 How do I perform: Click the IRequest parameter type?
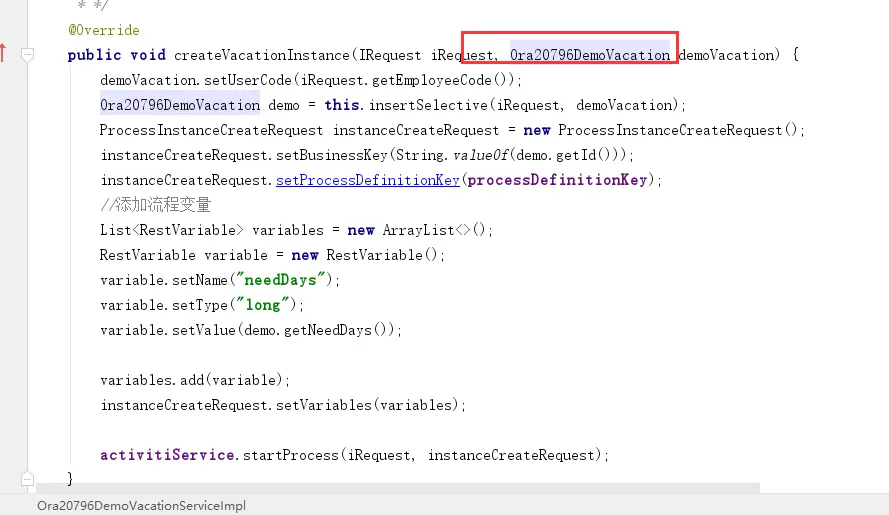point(390,55)
